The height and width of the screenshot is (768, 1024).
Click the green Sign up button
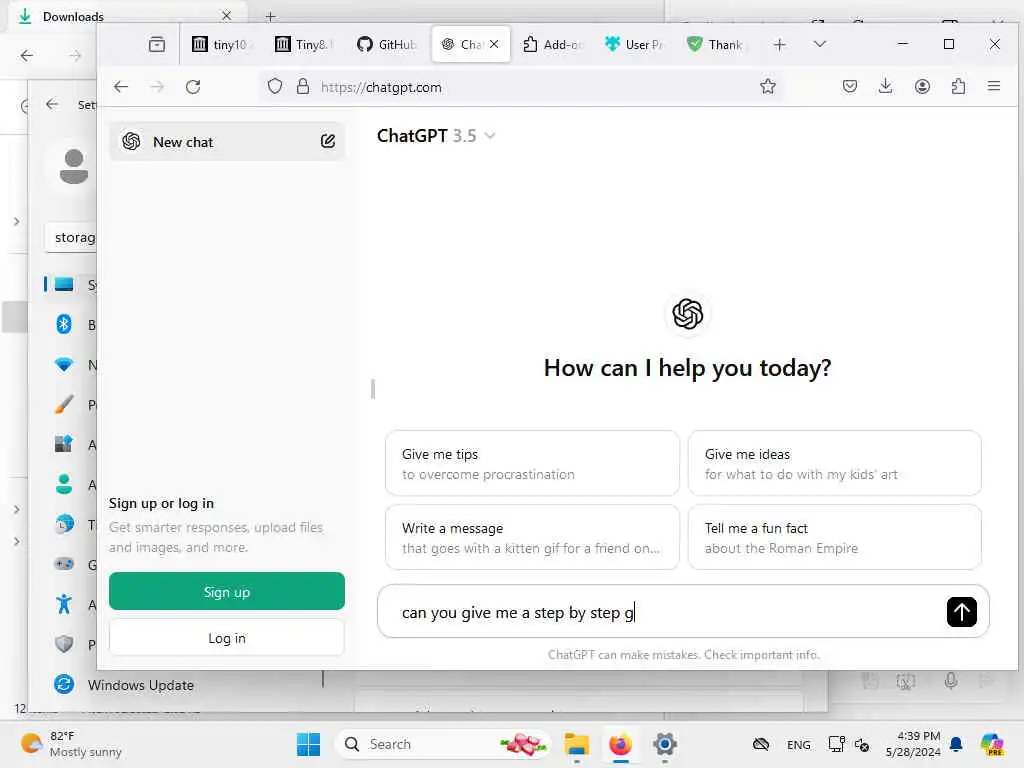point(227,591)
